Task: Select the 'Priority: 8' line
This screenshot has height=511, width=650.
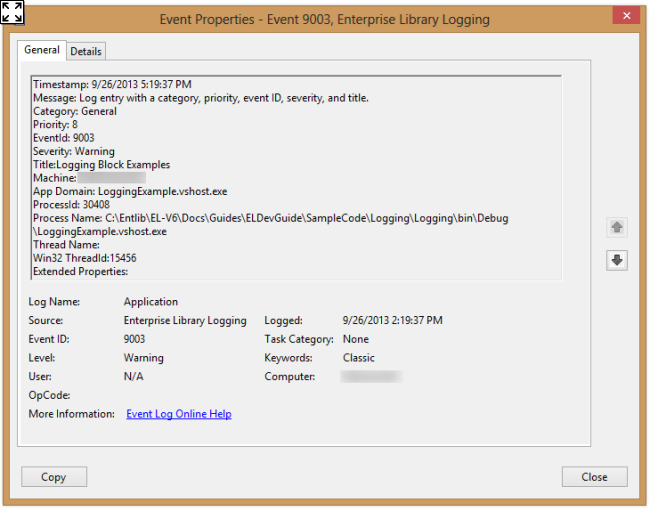Action: [56, 124]
